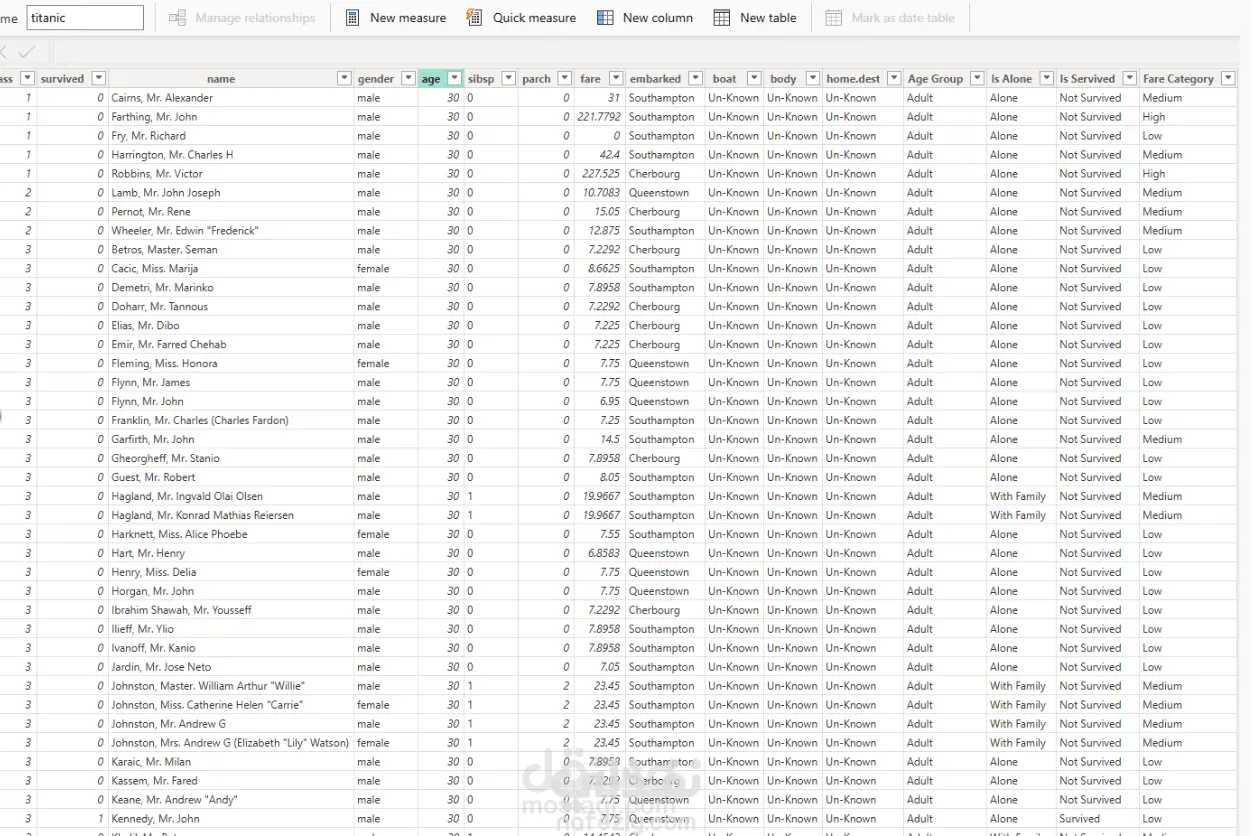Open the Is Survived column filter dropdown
Viewport: 1251px width, 836px height.
click(x=1130, y=78)
